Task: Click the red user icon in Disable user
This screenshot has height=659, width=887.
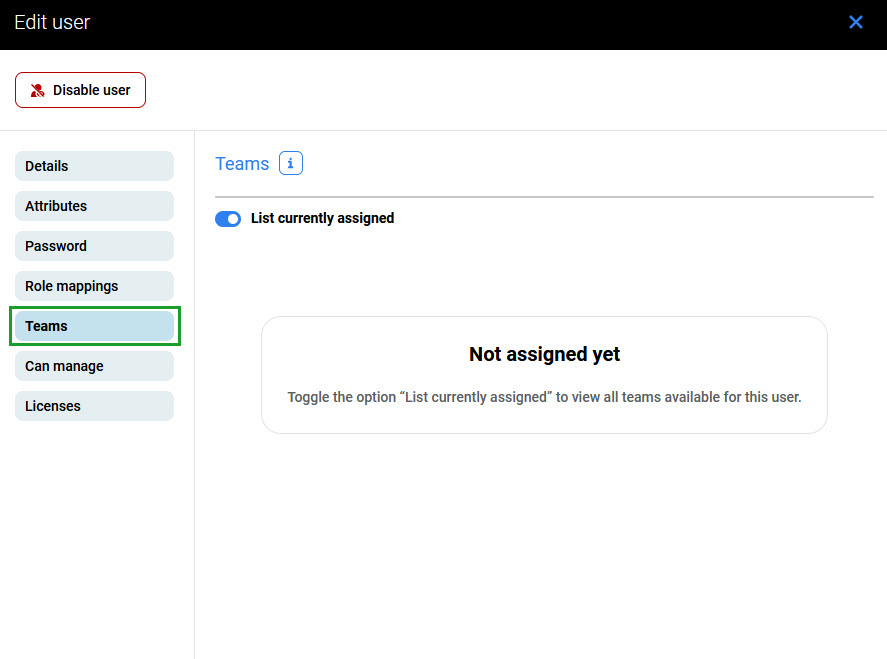Action: point(38,90)
